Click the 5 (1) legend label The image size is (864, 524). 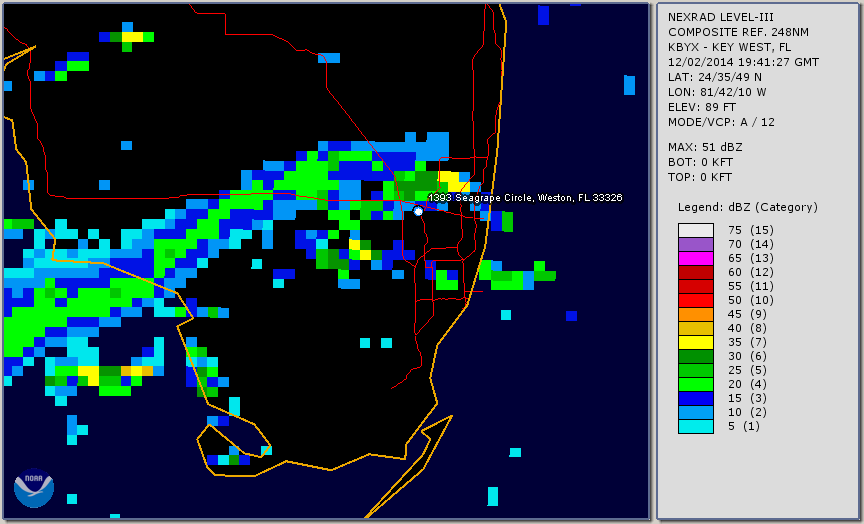pos(743,426)
